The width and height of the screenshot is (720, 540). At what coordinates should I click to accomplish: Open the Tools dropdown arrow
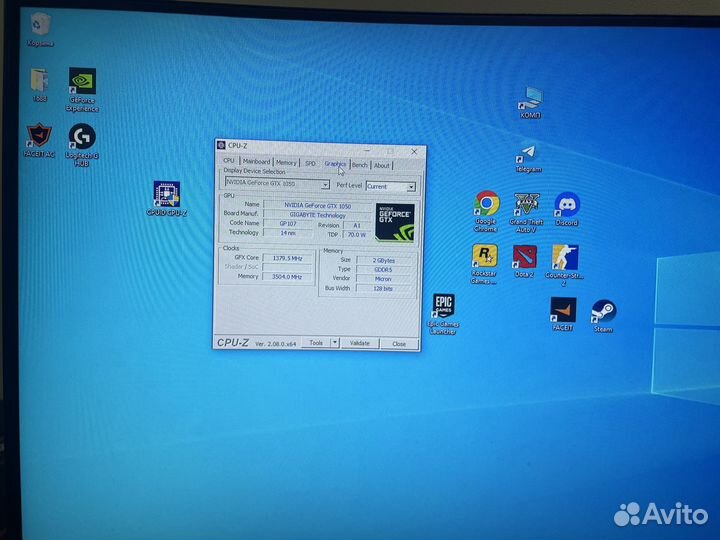[335, 343]
